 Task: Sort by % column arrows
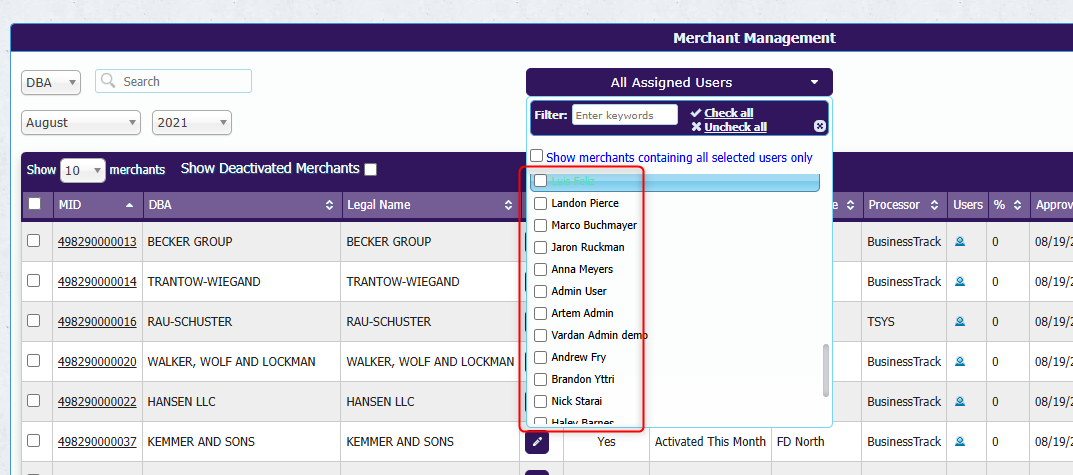point(1017,205)
